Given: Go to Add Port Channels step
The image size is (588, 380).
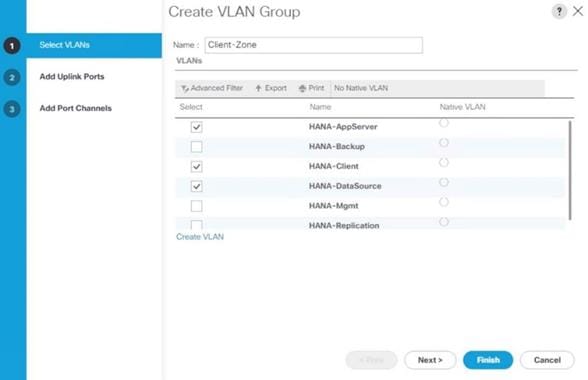Looking at the screenshot, I should click(x=76, y=108).
